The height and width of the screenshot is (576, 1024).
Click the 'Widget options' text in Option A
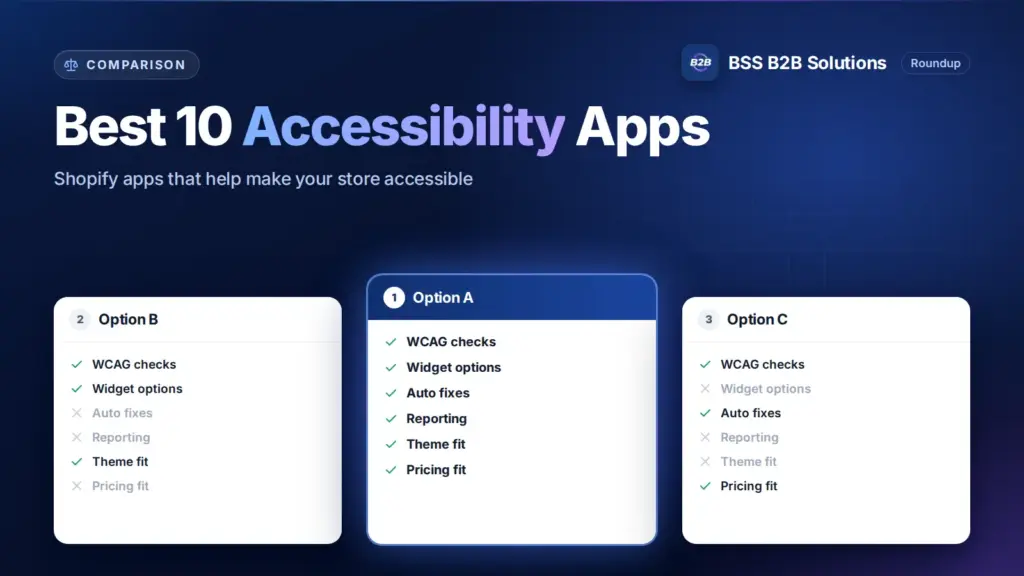point(453,368)
